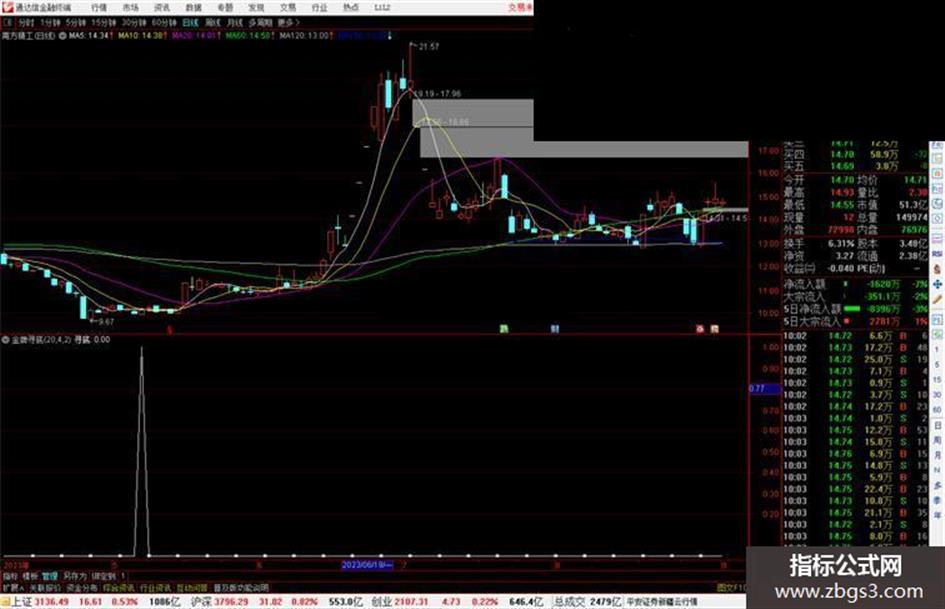Open 资金分布 bottom panel tab

tap(82, 588)
